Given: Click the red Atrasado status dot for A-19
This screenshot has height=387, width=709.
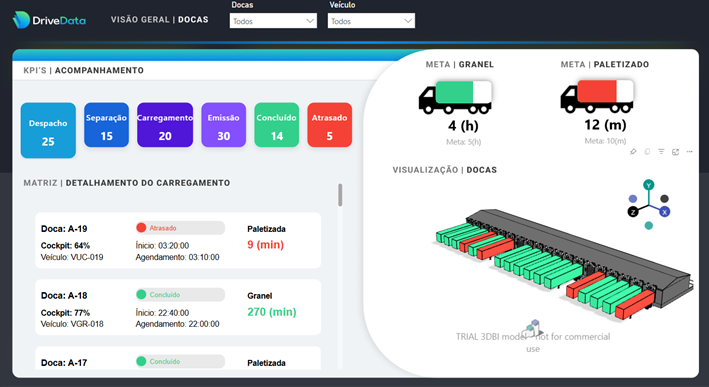Looking at the screenshot, I should tap(141, 228).
